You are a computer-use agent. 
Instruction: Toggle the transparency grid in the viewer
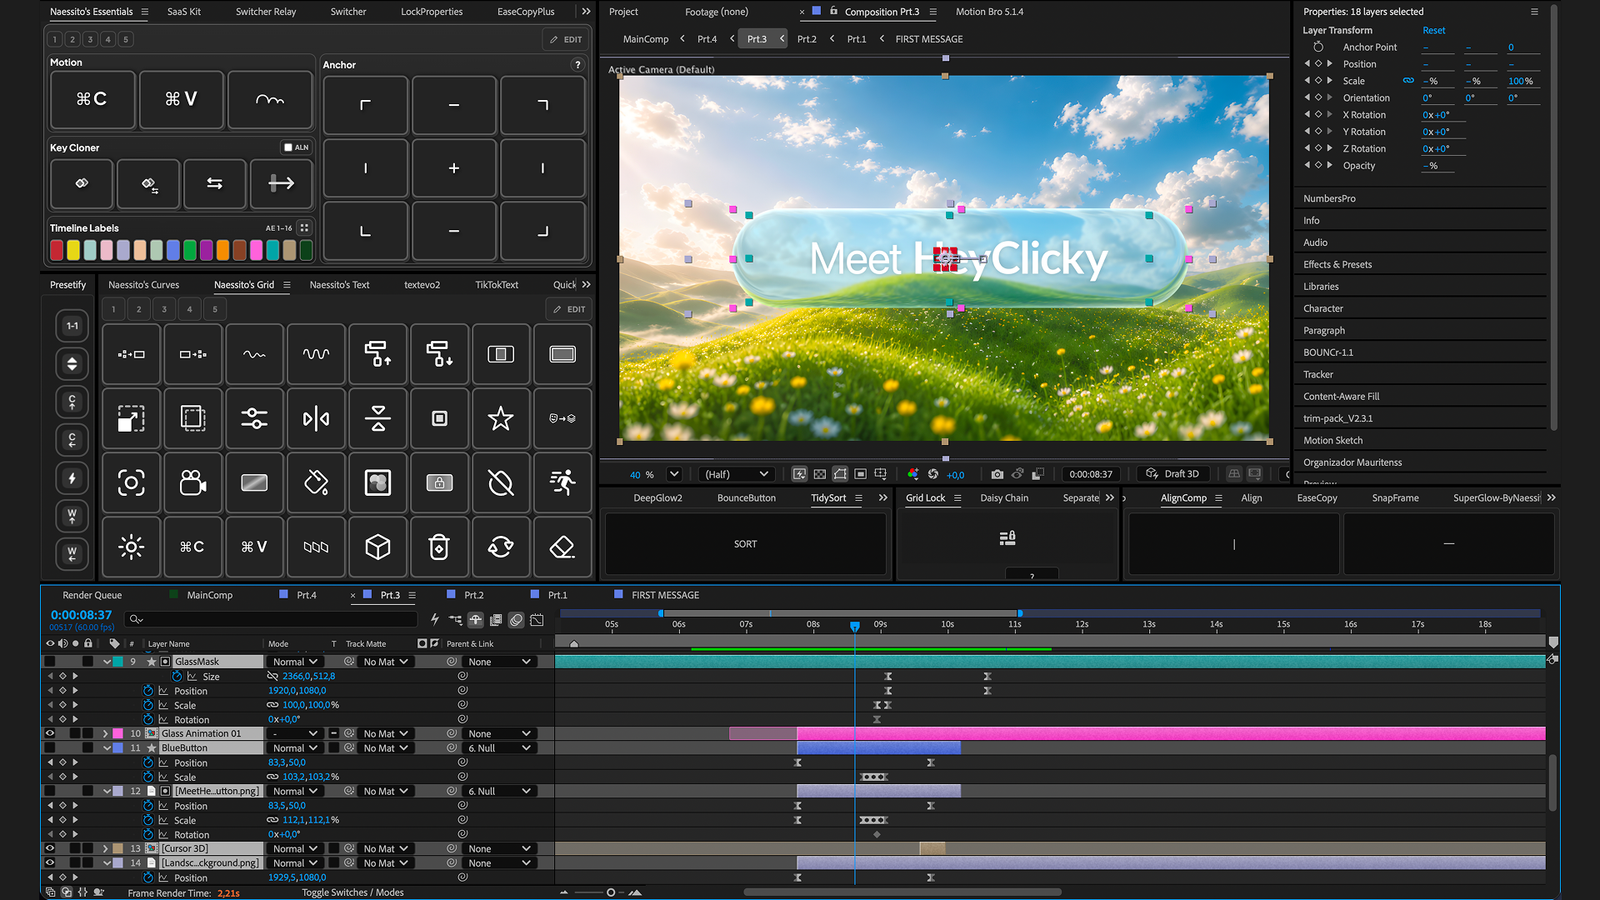point(820,474)
